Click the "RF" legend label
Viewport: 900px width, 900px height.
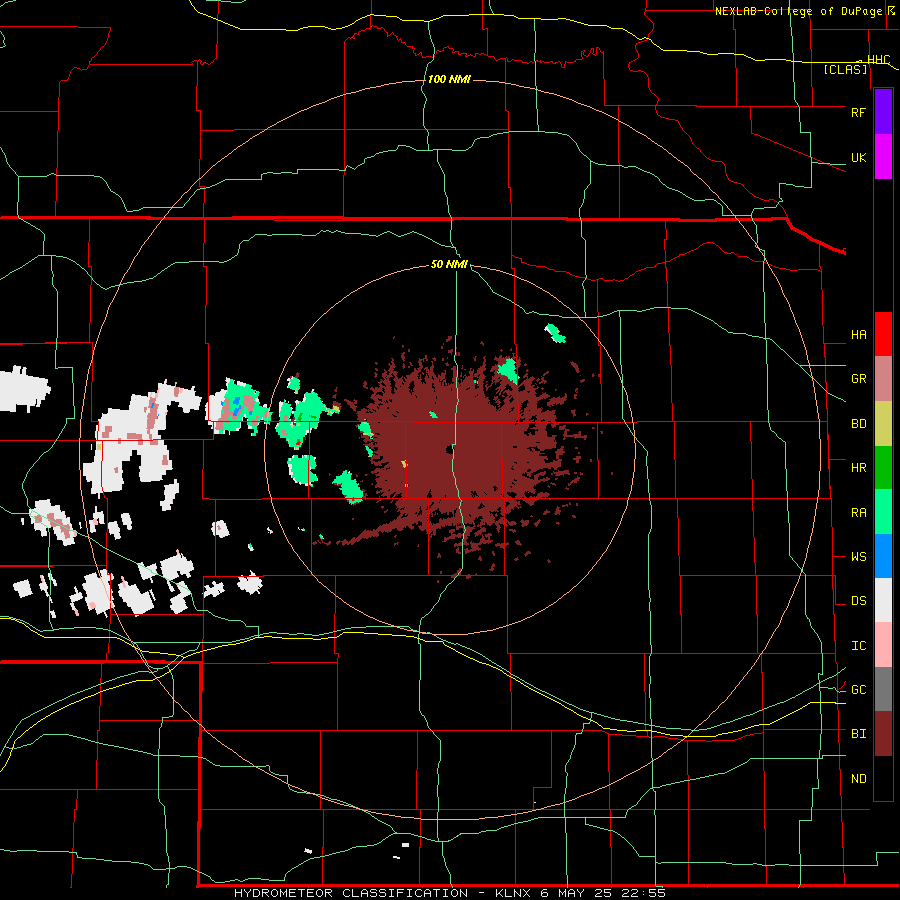click(x=858, y=112)
